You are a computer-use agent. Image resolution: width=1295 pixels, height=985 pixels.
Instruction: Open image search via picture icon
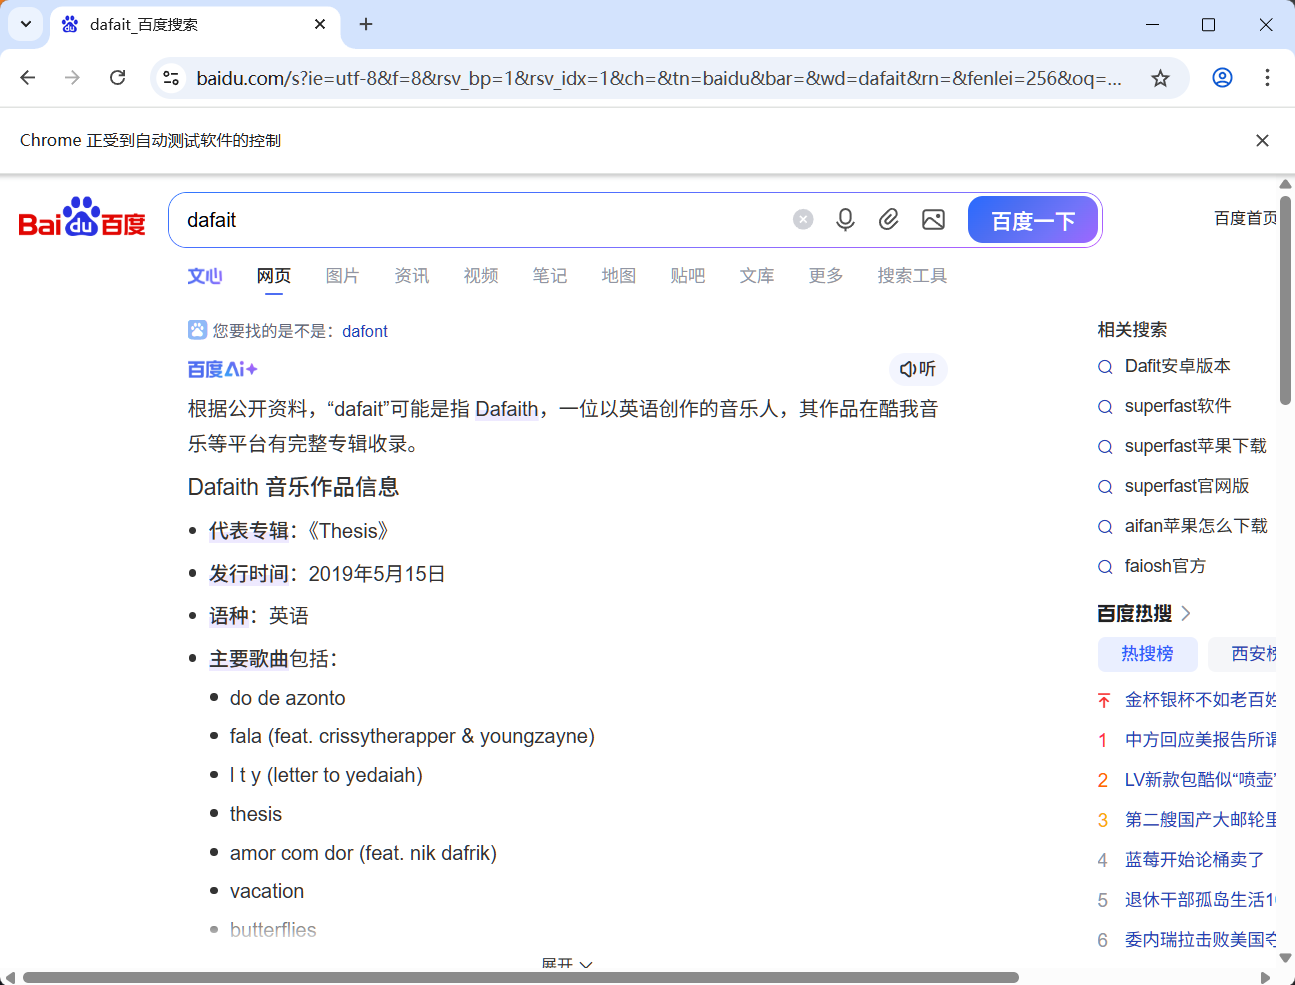click(x=933, y=220)
